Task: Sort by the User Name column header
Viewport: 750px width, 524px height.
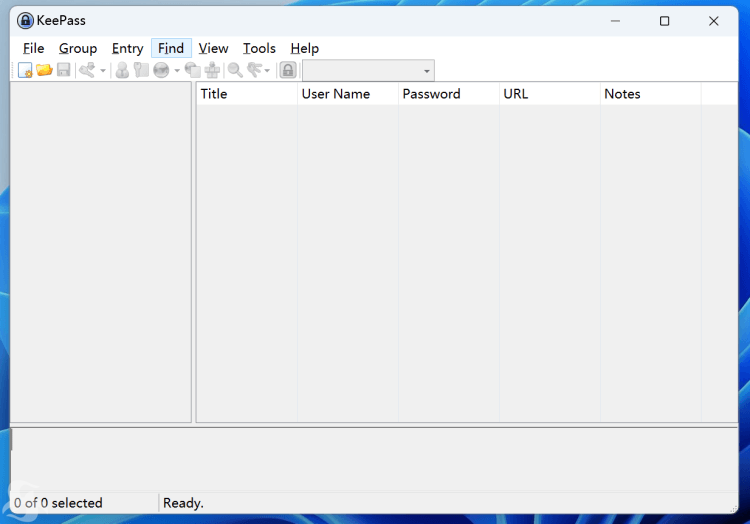Action: (348, 94)
